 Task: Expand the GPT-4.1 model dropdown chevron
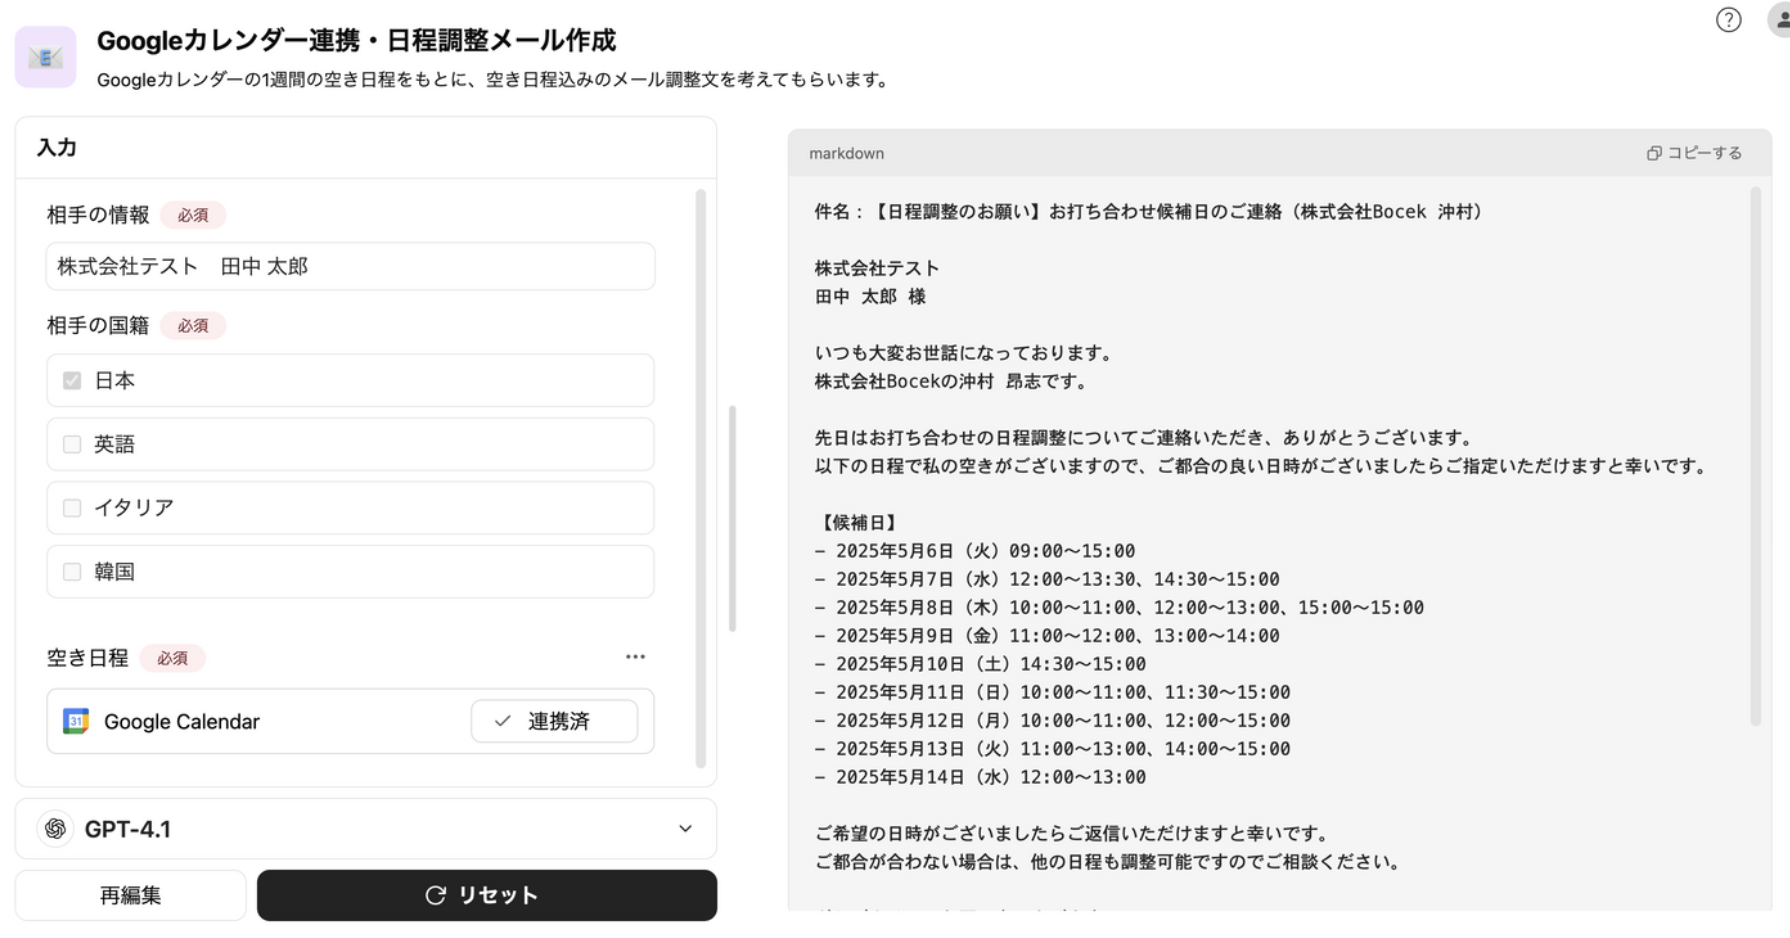tap(685, 829)
